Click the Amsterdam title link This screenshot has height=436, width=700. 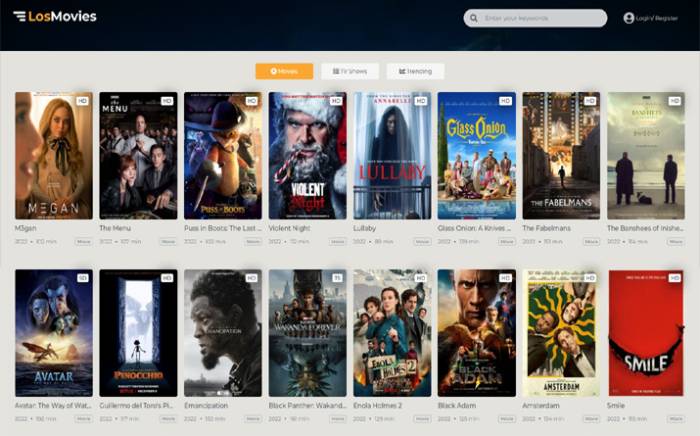(x=541, y=406)
